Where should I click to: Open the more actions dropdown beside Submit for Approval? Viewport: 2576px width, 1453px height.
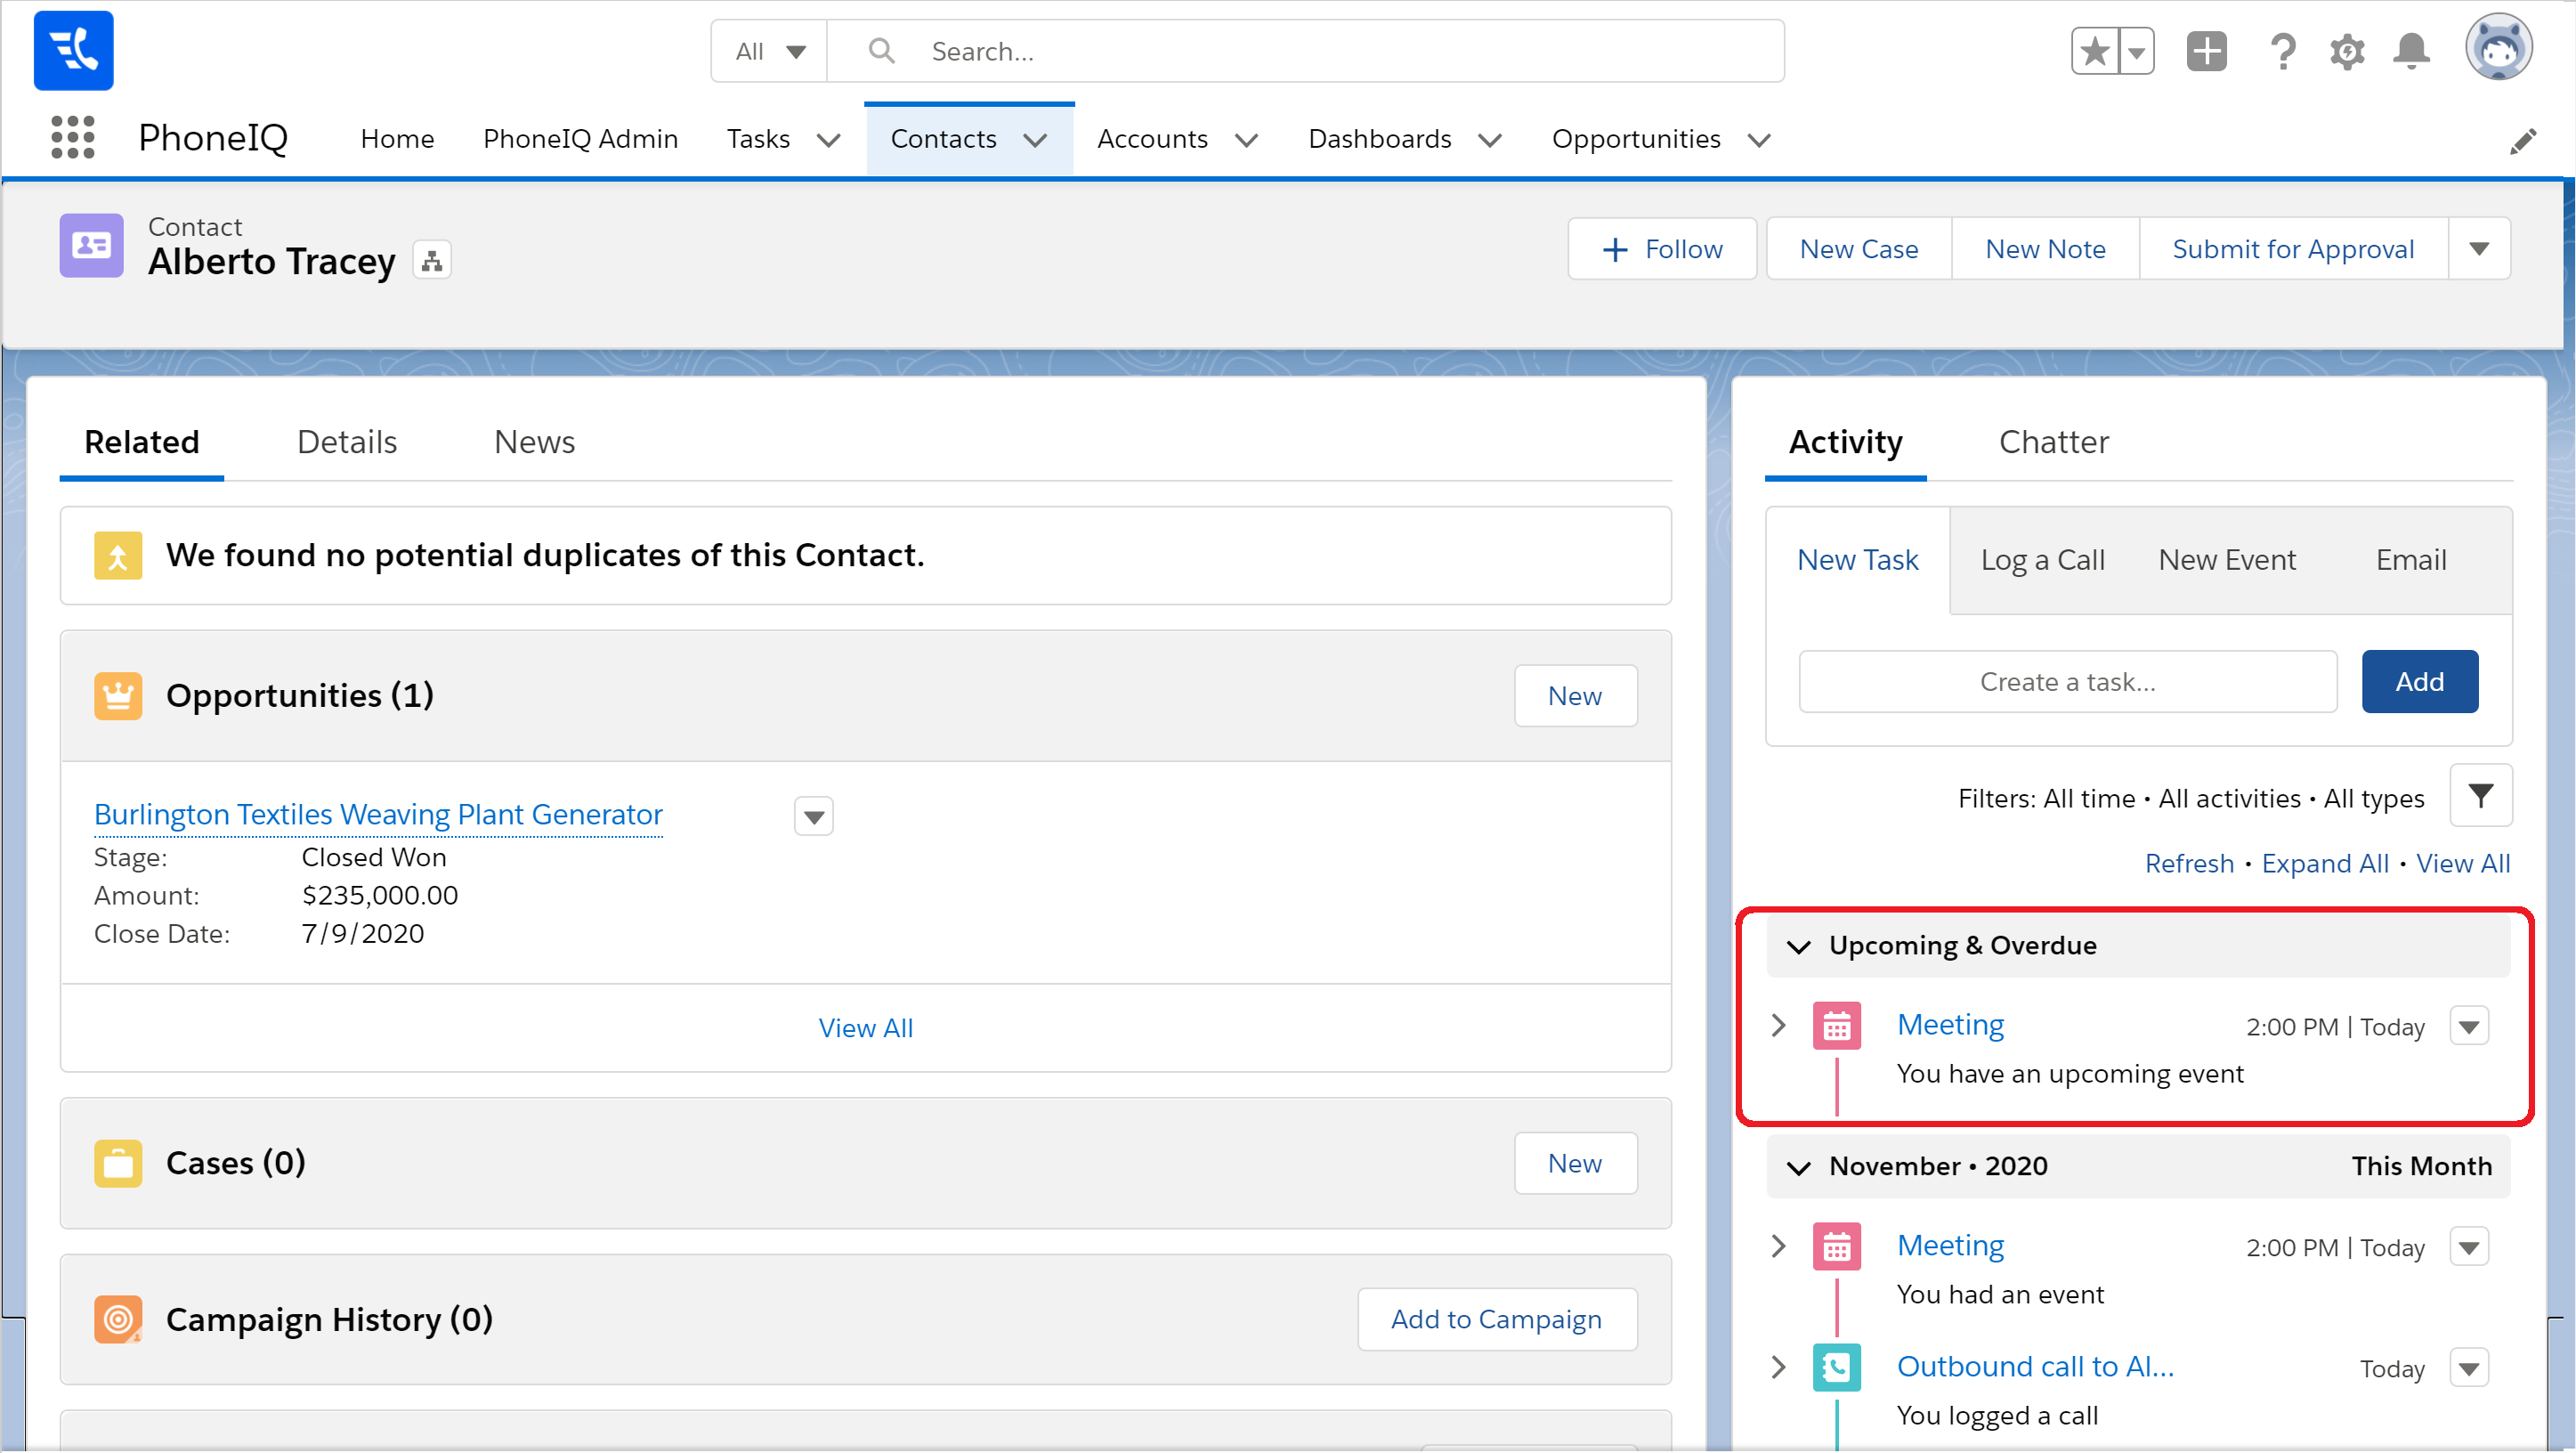coord(2479,249)
